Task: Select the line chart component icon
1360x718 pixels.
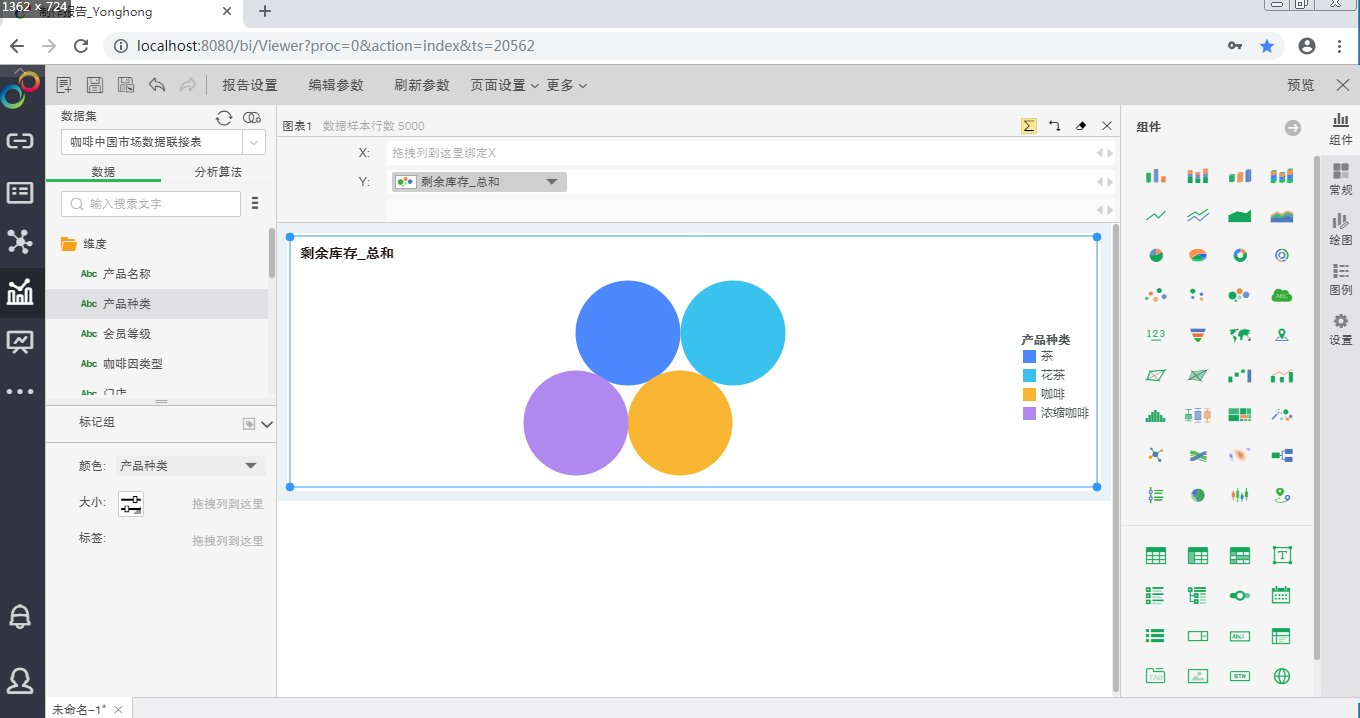Action: 1155,214
